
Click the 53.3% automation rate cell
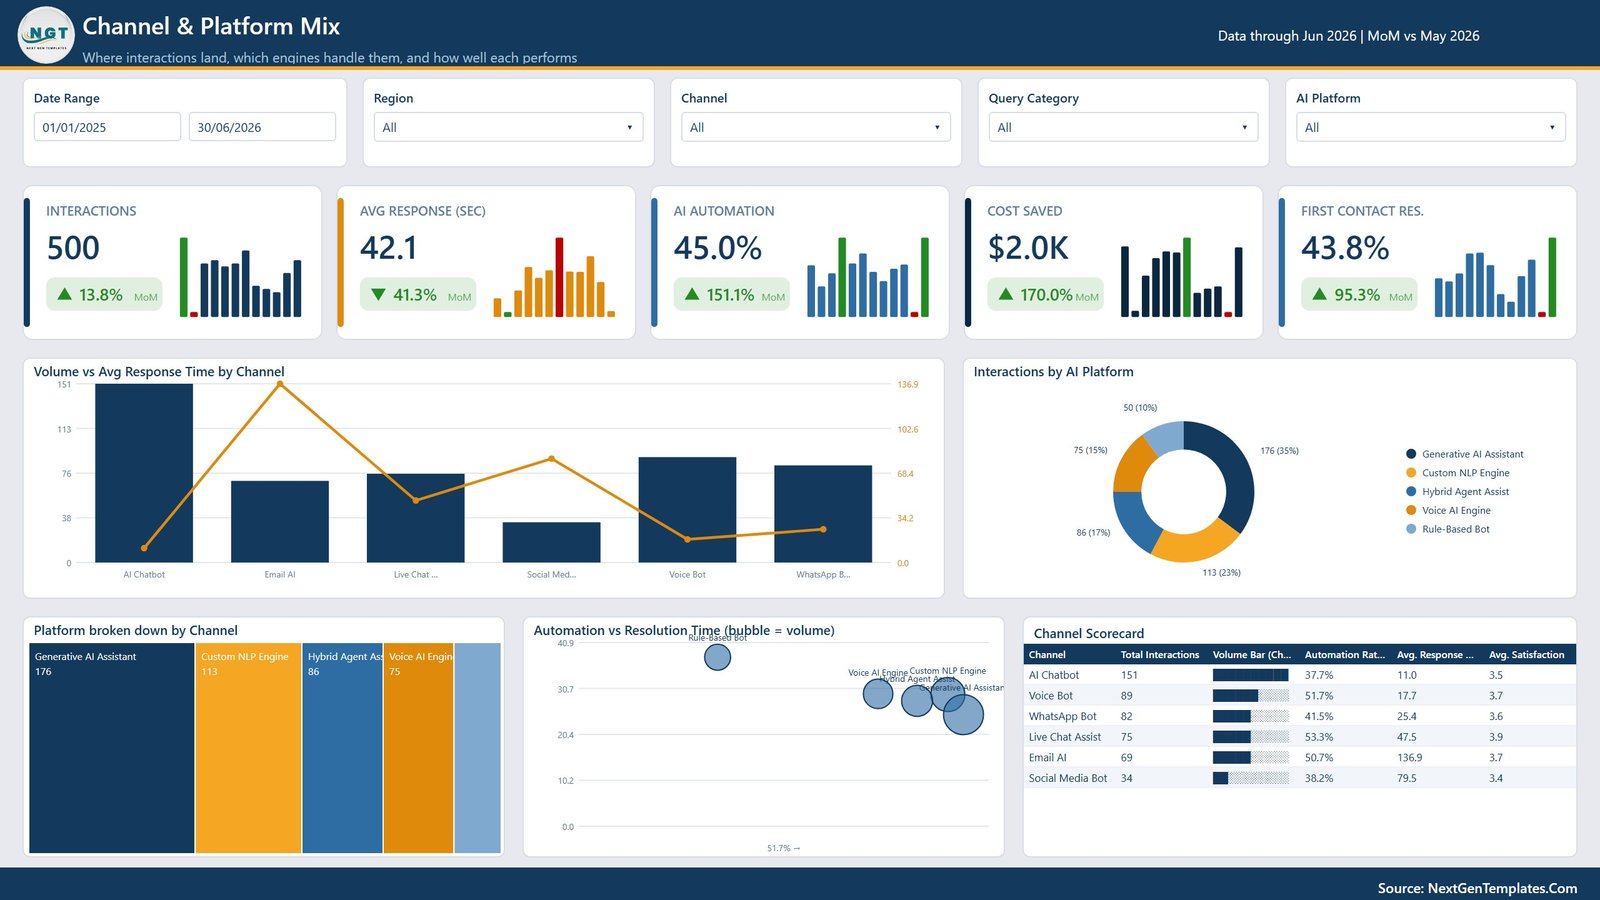pos(1319,737)
